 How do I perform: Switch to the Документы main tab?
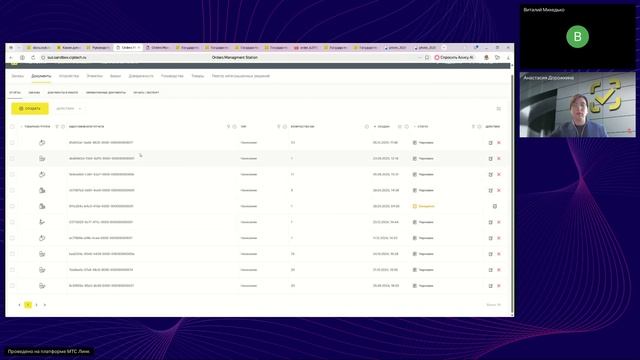click(41, 76)
